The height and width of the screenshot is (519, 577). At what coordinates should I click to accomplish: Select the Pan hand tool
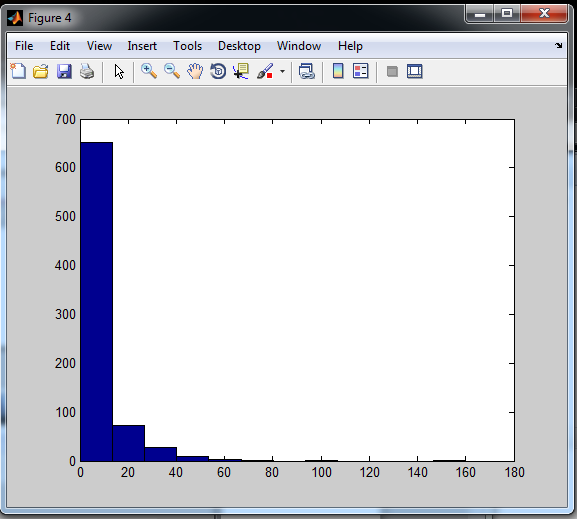(195, 71)
